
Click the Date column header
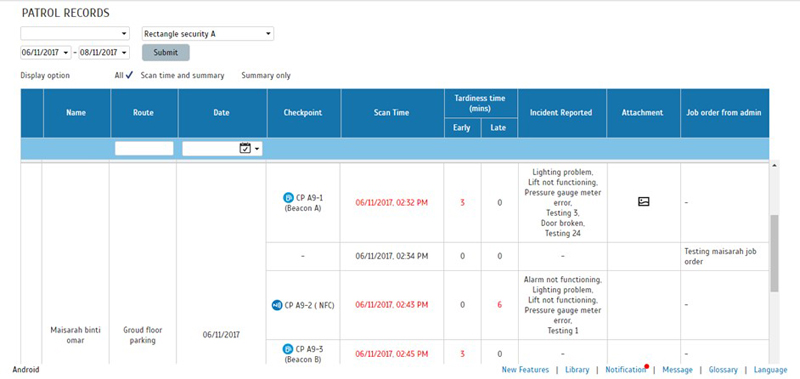pos(222,113)
